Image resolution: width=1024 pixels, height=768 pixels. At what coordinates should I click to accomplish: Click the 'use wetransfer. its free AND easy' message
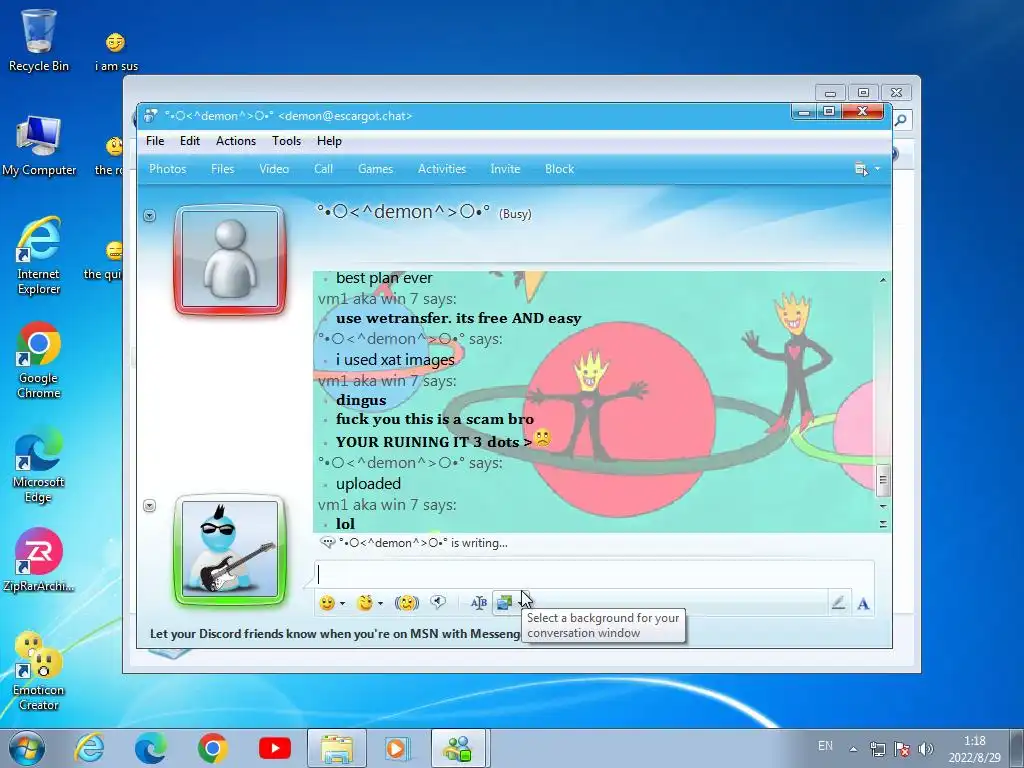[458, 319]
